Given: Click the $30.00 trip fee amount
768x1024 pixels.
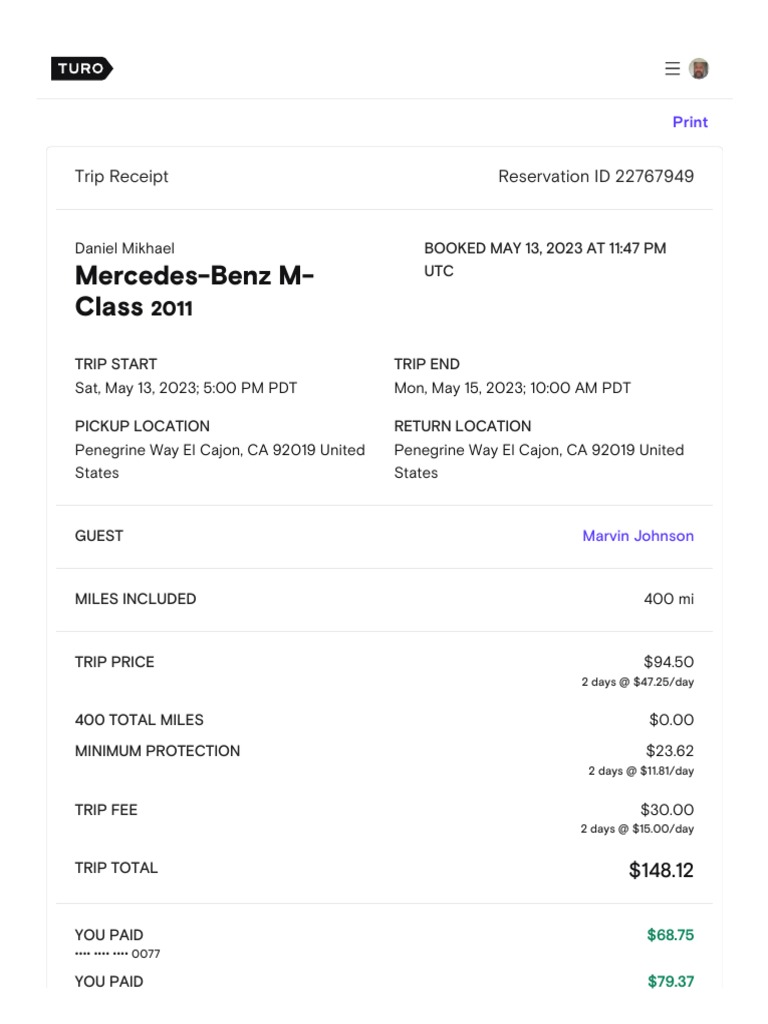Looking at the screenshot, I should click(x=667, y=810).
